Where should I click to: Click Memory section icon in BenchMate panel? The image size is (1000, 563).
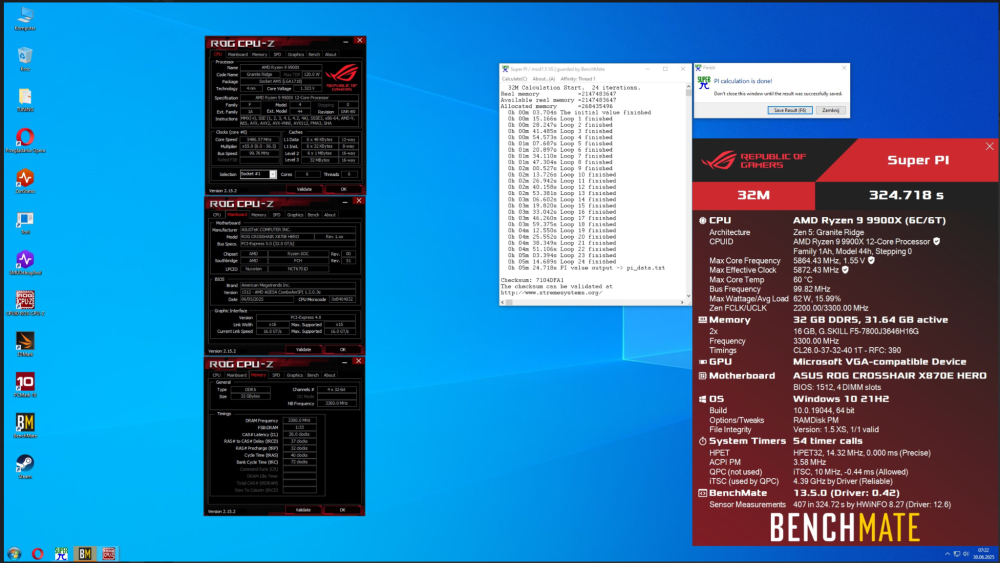[702, 320]
